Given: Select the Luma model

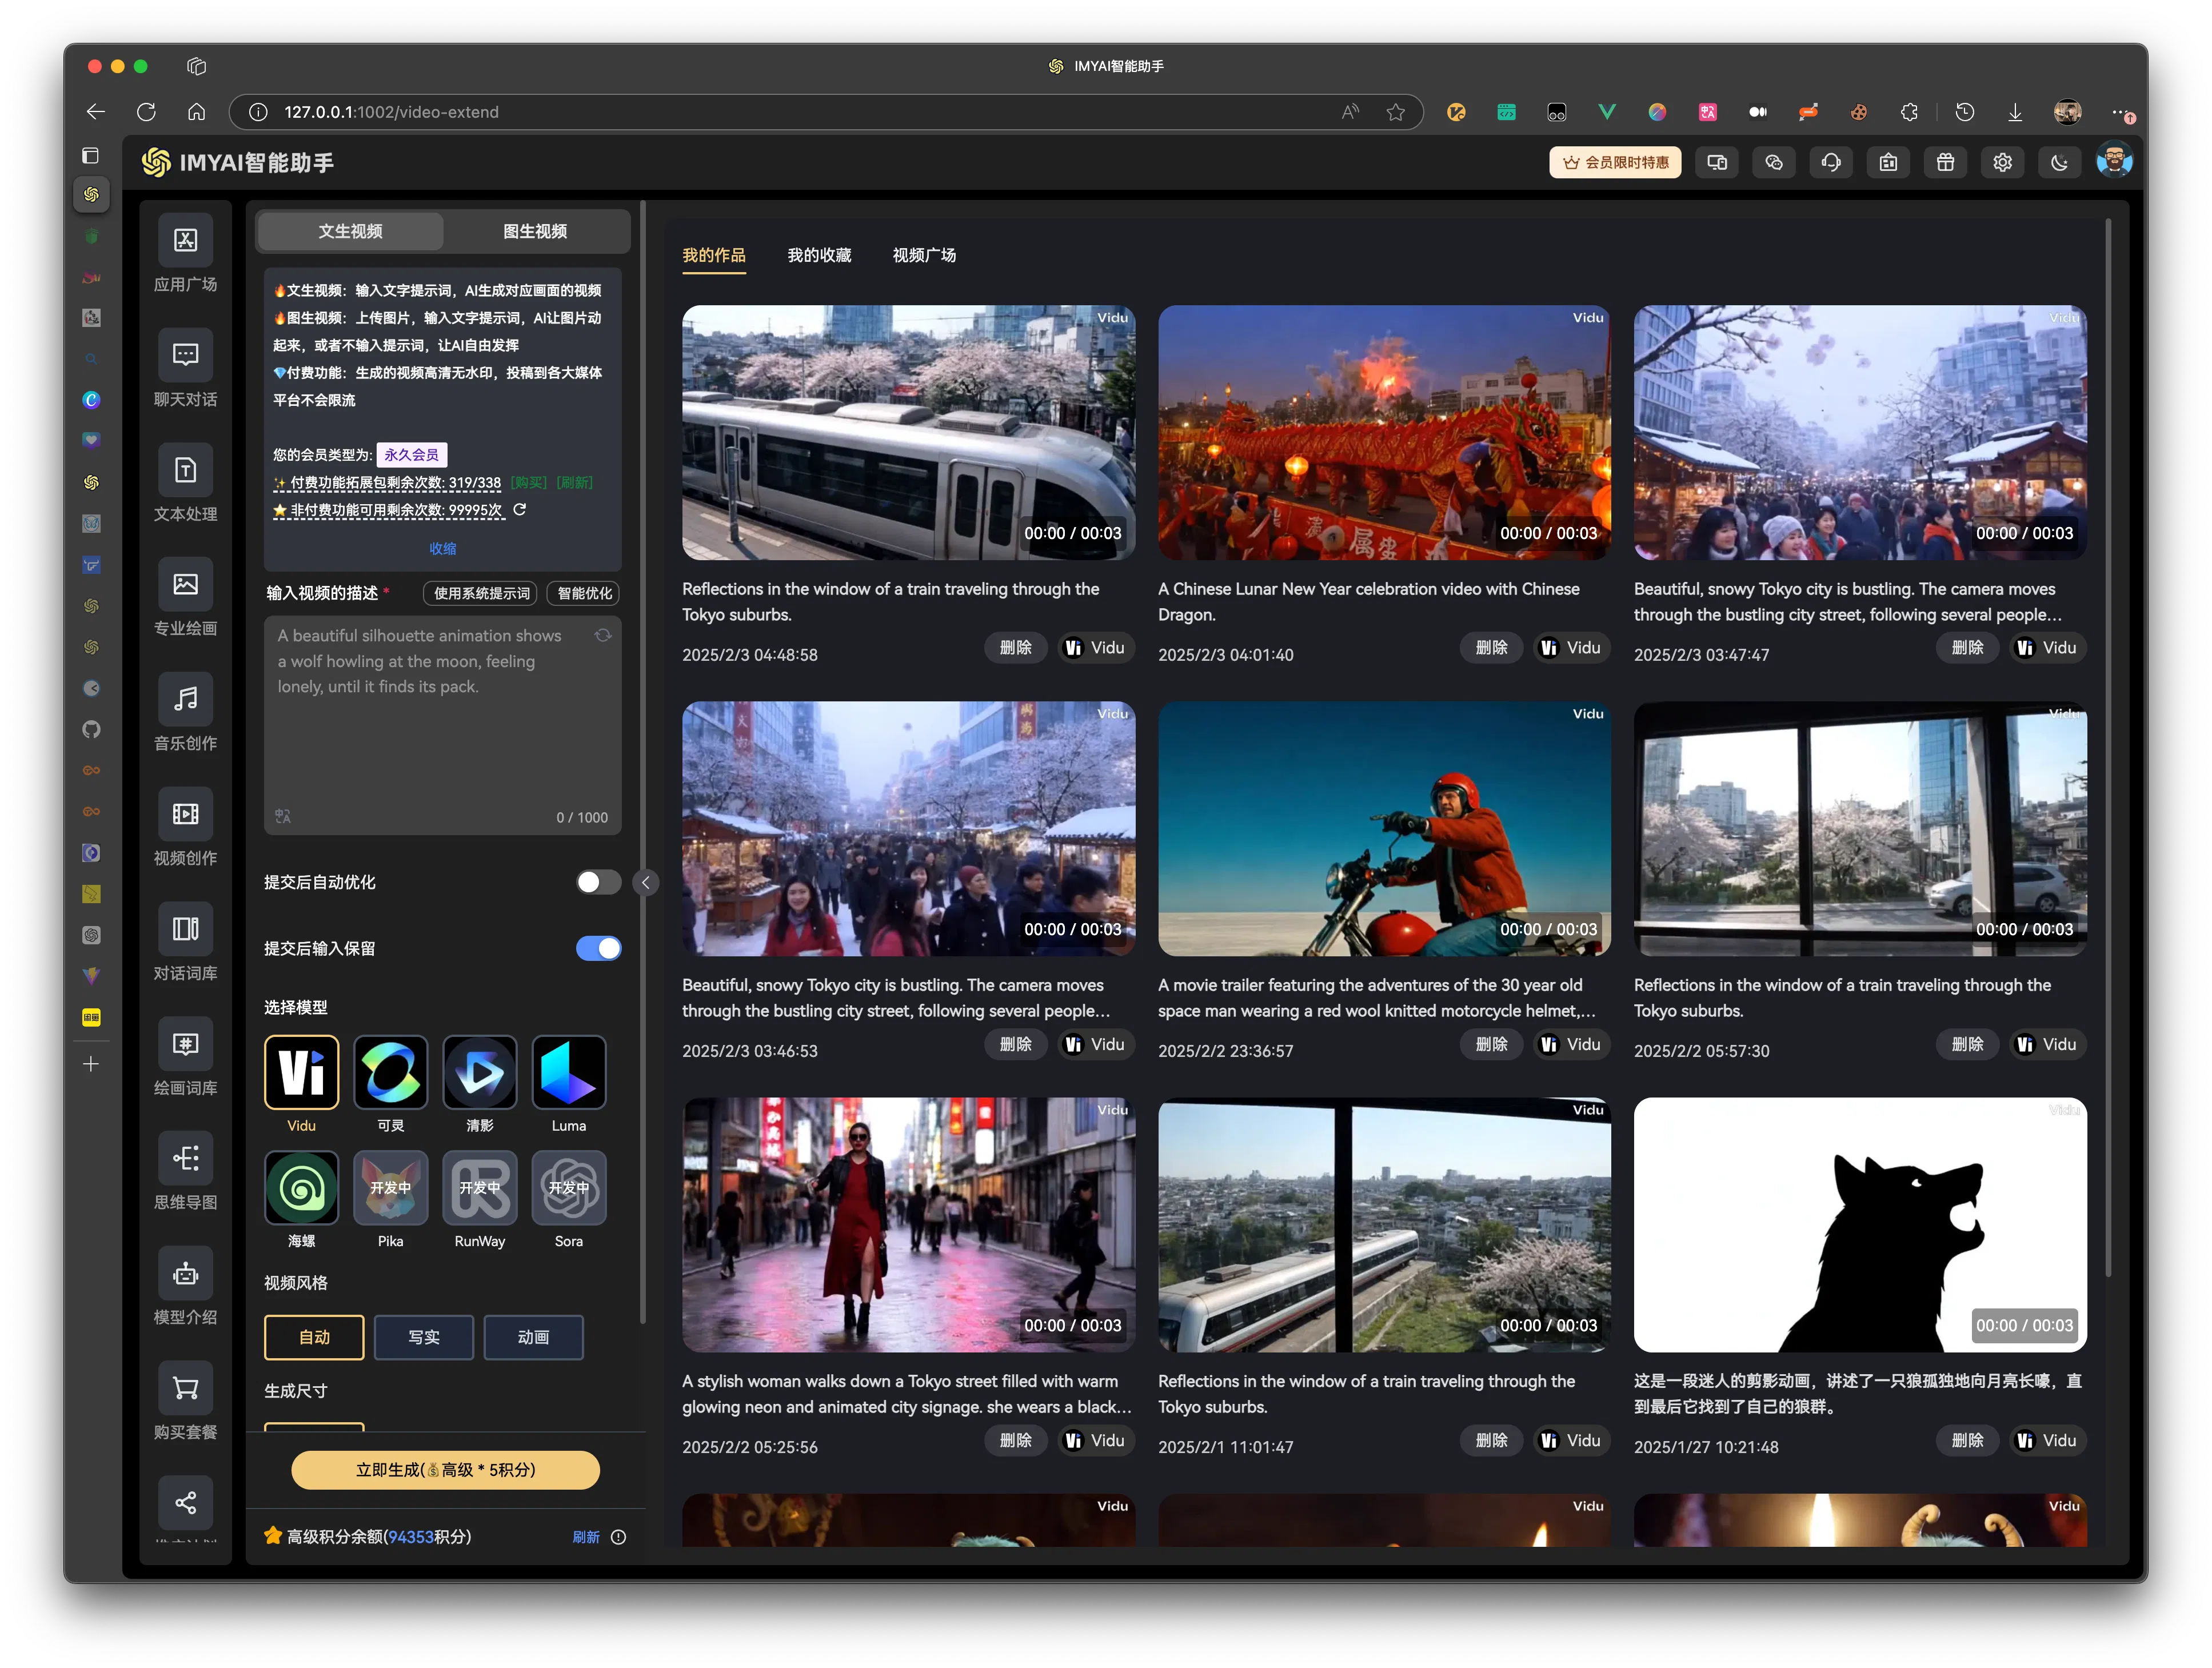Looking at the screenshot, I should 568,1073.
